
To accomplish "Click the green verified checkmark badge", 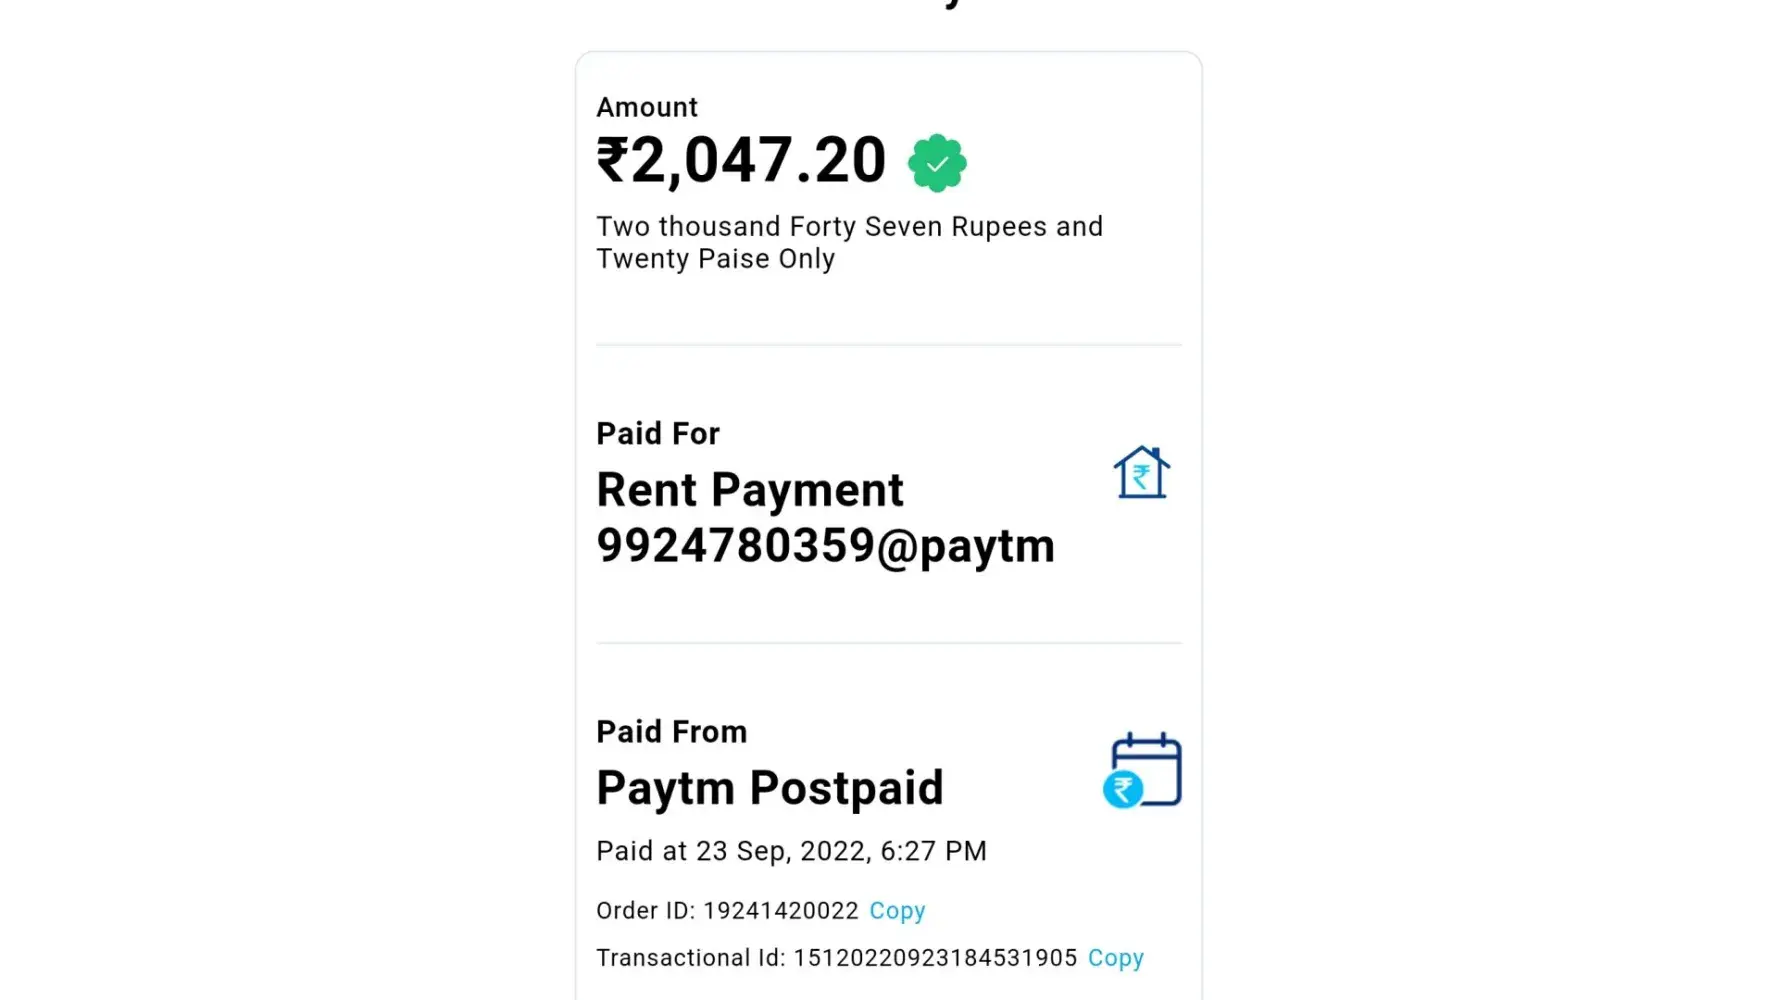I will [x=937, y=163].
